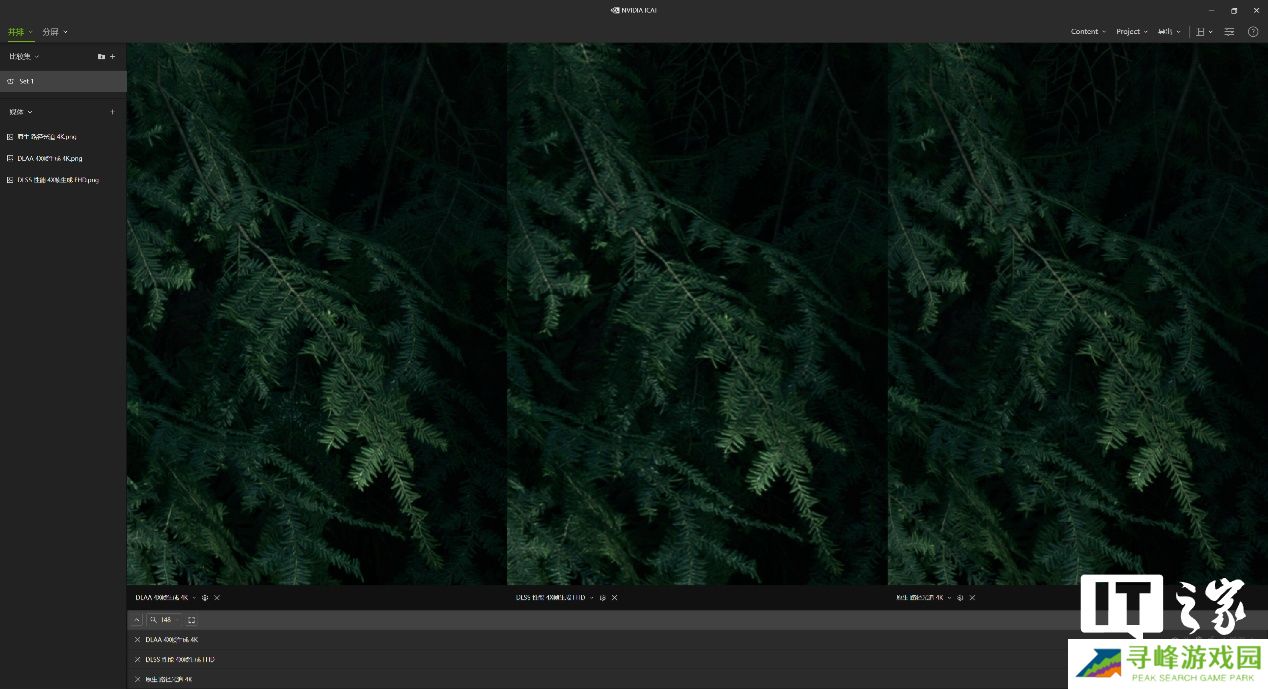
Task: Click the fit-to-screen icon next to zoom field
Action: tap(192, 620)
